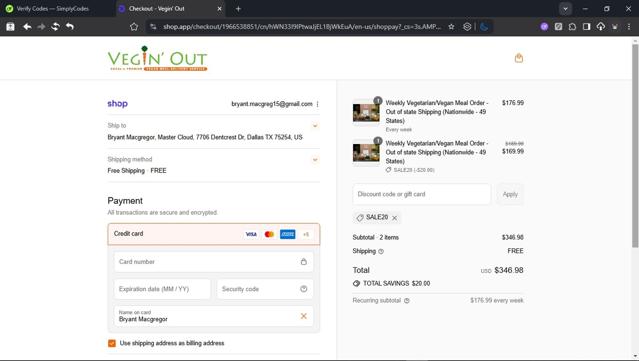The height and width of the screenshot is (361, 639).
Task: Toggle Use shipping address as billing address
Action: coord(112,343)
